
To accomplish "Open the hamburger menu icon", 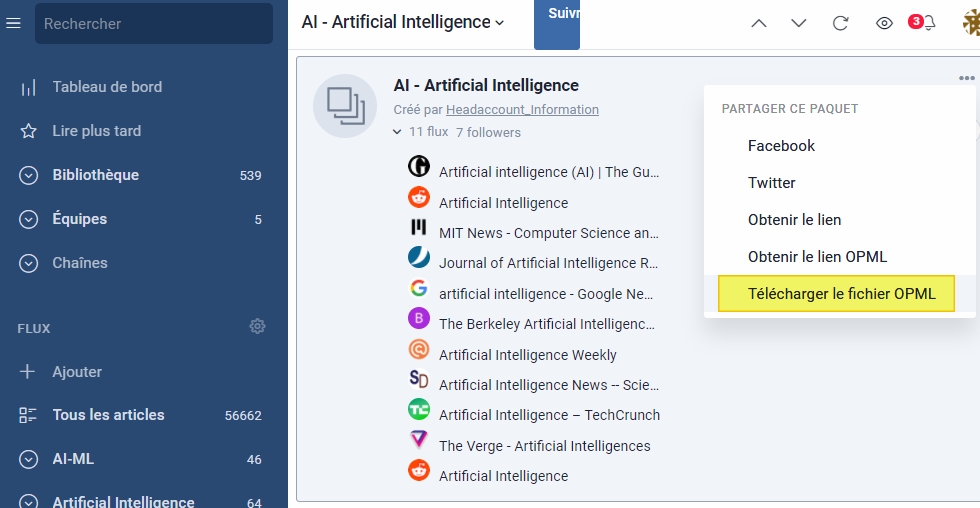I will (x=13, y=23).
